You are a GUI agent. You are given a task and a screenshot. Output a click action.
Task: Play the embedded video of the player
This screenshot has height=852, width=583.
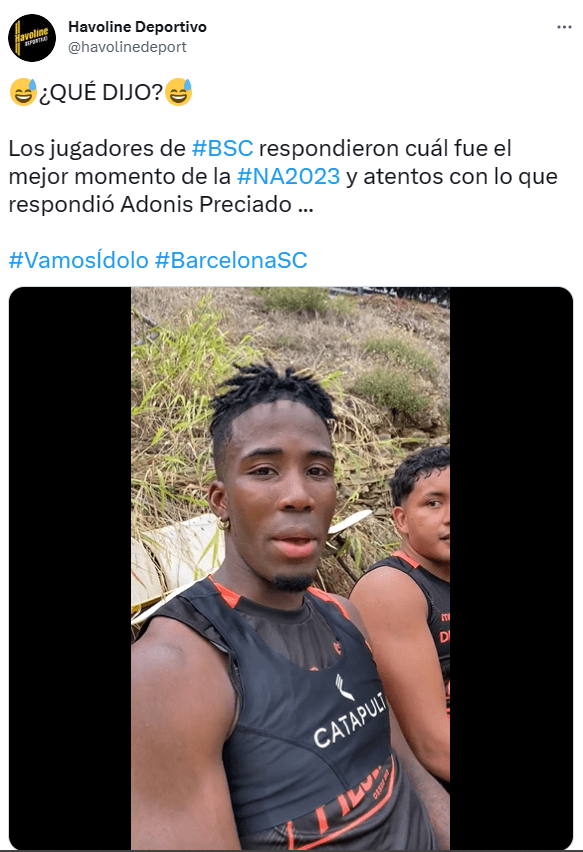(x=291, y=567)
